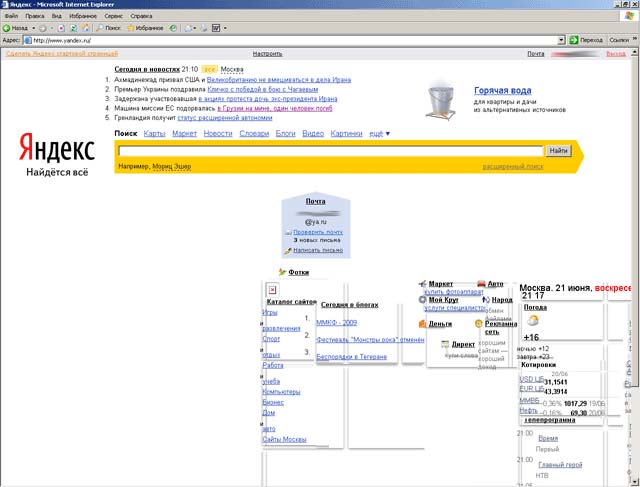
Task: Click the Фотки flower icon
Action: (282, 272)
